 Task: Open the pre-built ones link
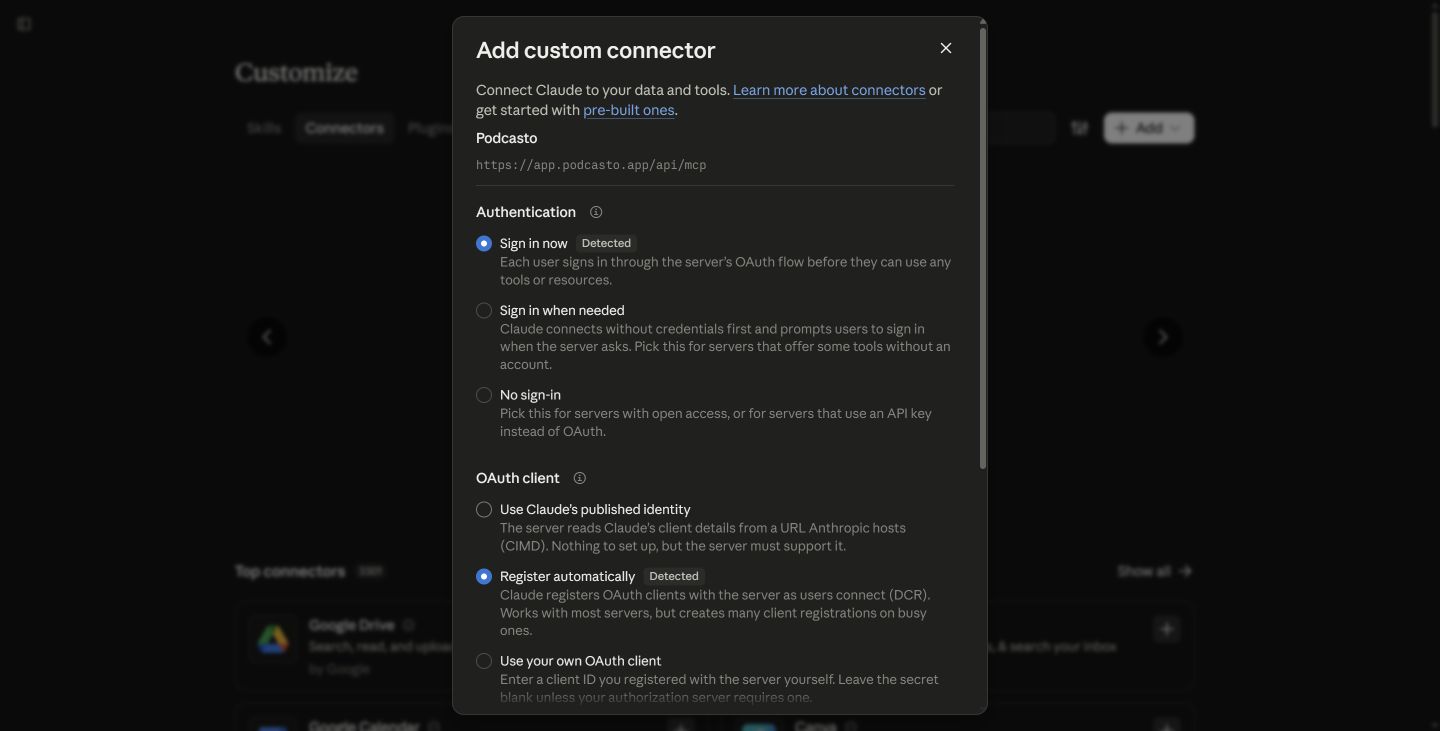pos(629,110)
